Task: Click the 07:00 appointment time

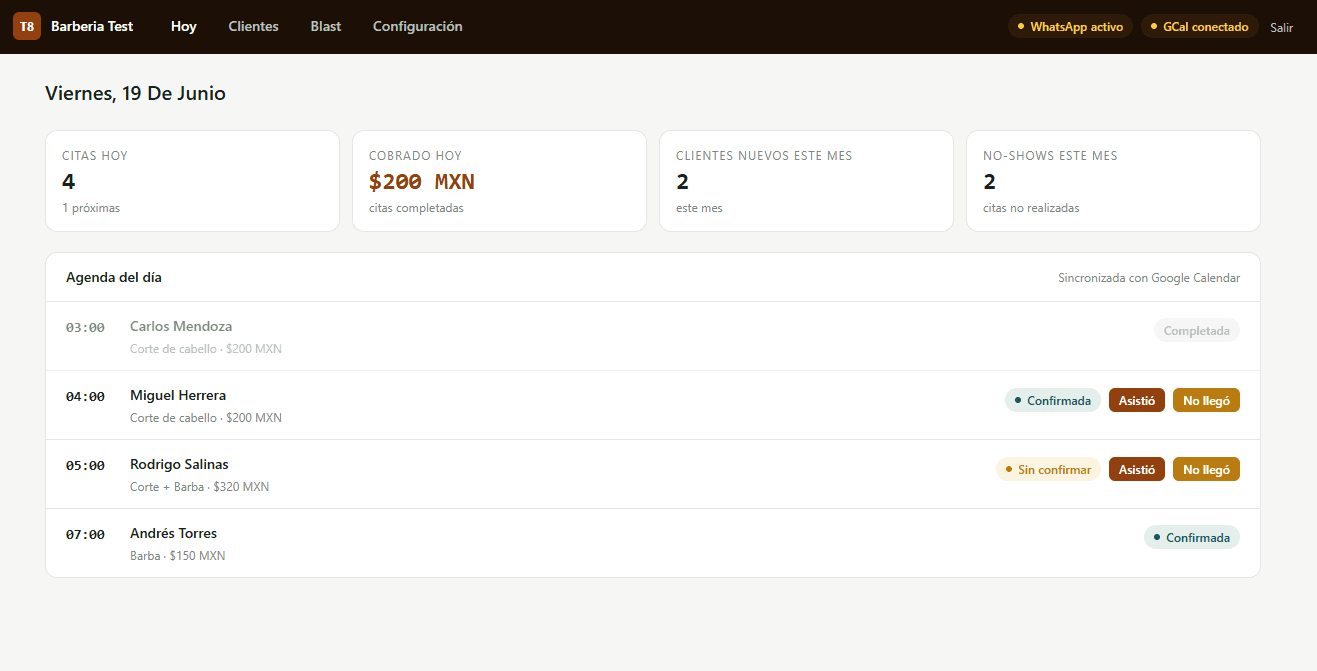Action: [x=85, y=534]
